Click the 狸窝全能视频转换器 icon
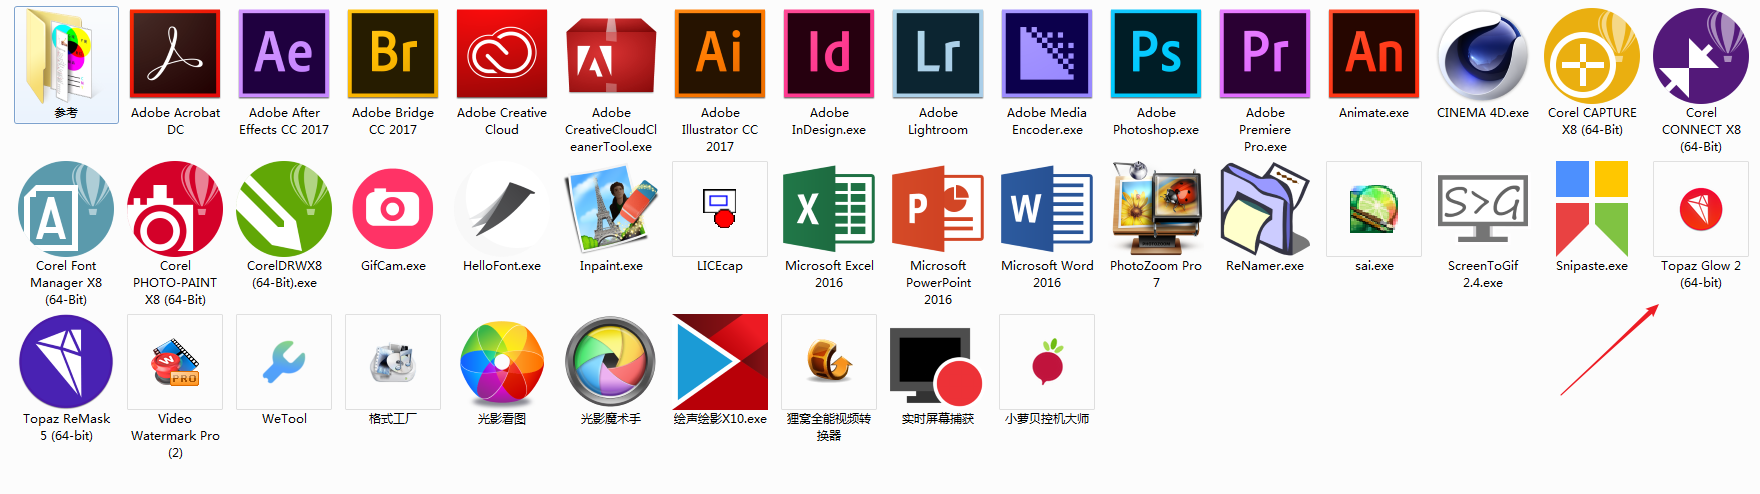The image size is (1760, 494). [829, 362]
